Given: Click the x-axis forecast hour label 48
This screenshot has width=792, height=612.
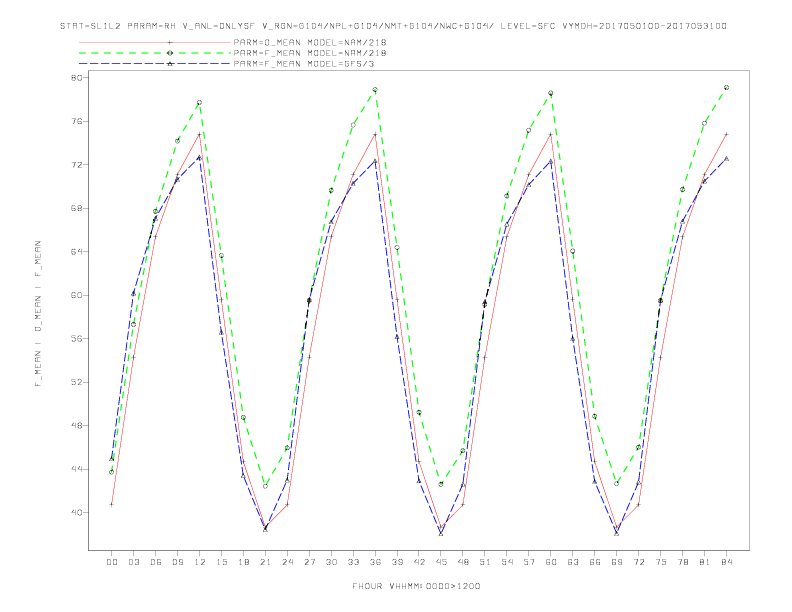Looking at the screenshot, I should [463, 562].
